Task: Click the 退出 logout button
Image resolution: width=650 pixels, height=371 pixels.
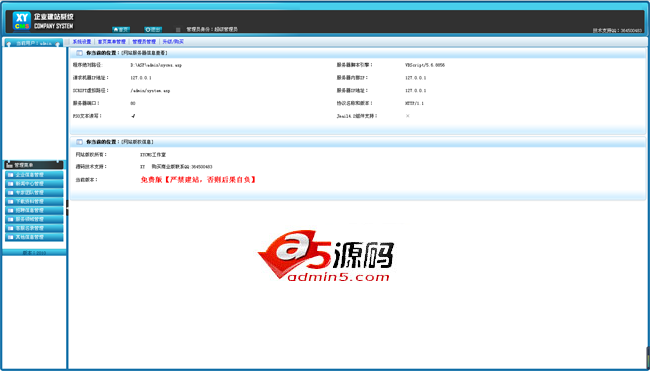Action: click(x=153, y=29)
